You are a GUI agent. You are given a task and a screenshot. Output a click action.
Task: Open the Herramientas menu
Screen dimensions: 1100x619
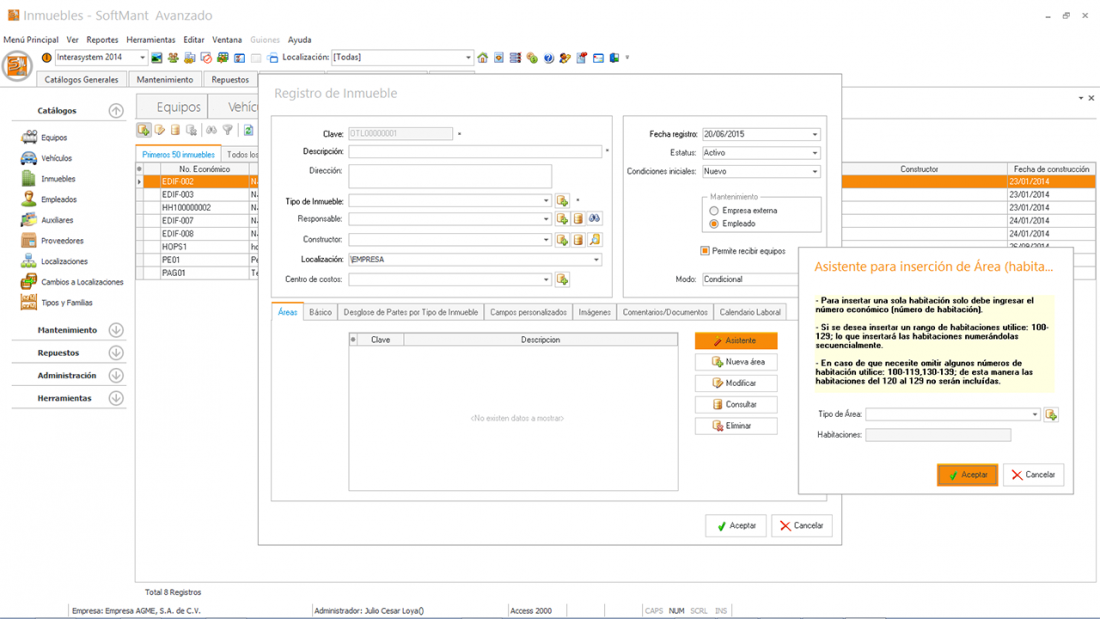point(150,40)
